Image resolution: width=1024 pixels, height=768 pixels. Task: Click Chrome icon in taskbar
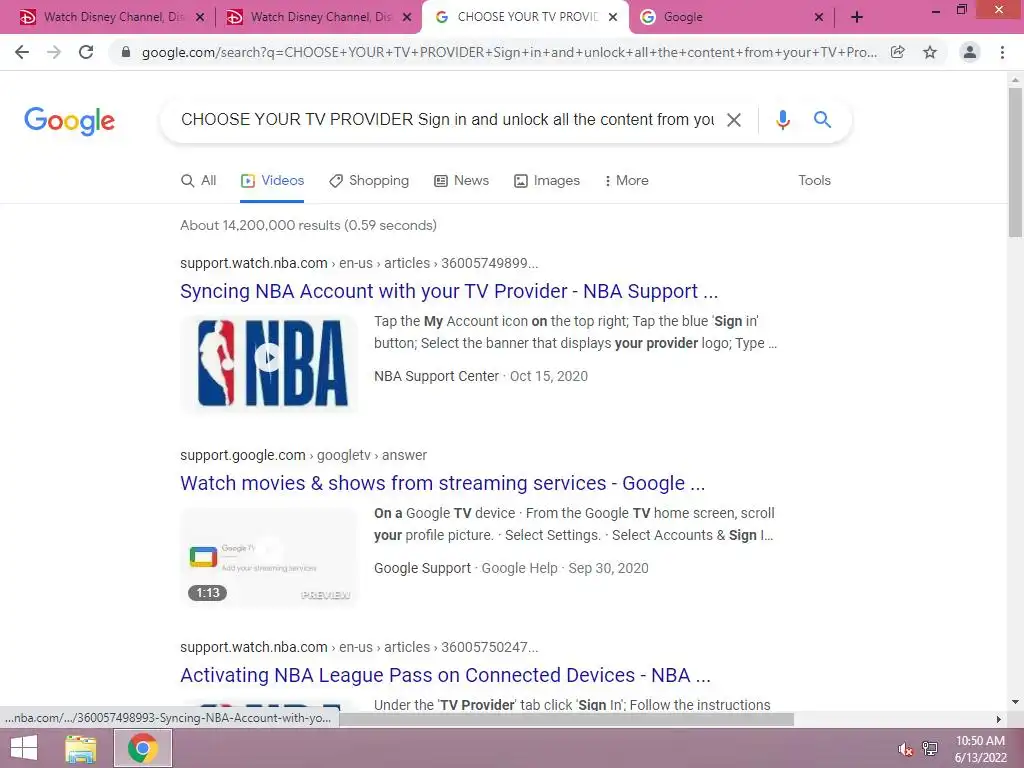coord(143,748)
